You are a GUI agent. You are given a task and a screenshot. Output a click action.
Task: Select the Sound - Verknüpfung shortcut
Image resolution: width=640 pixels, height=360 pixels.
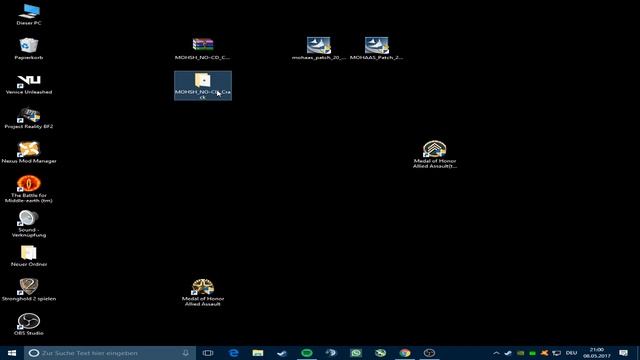29,224
